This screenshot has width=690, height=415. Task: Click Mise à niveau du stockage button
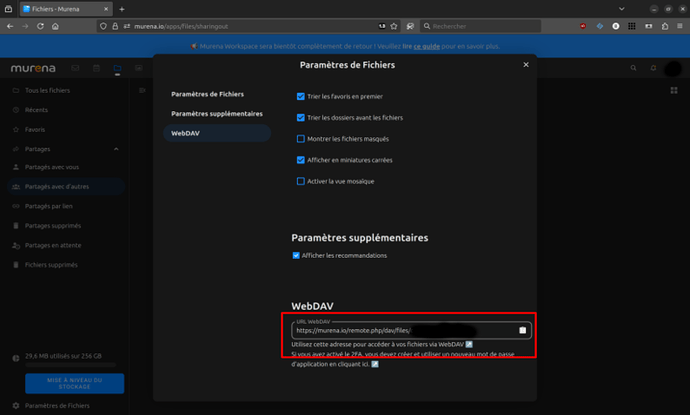coord(74,383)
